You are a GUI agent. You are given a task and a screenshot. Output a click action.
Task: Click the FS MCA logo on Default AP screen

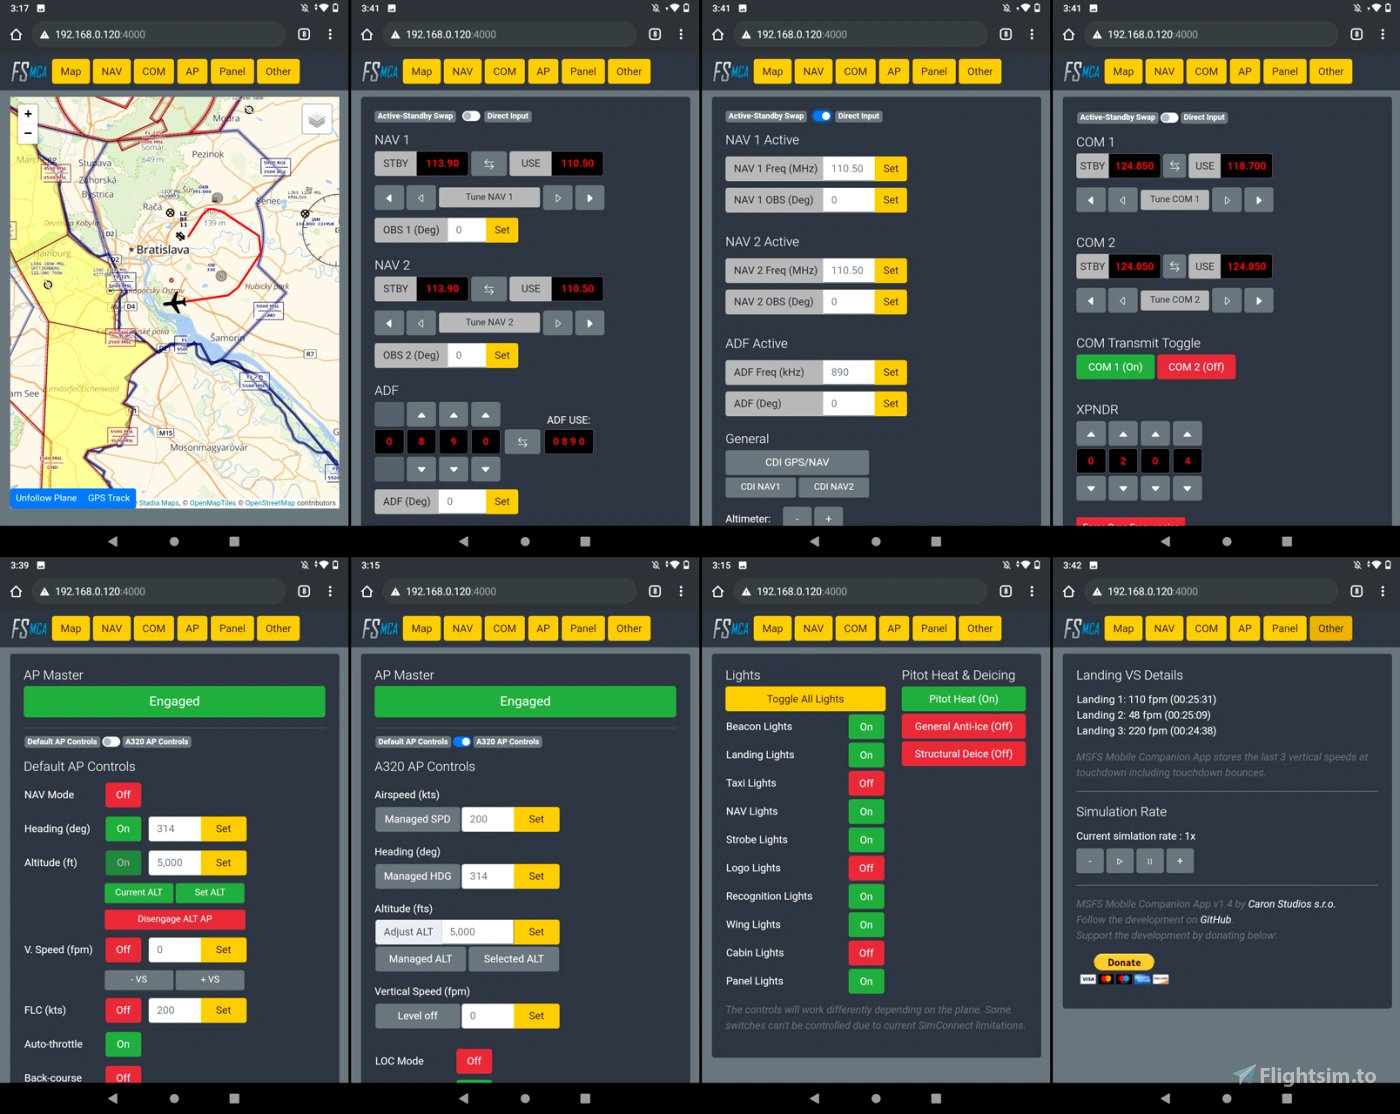coord(30,629)
